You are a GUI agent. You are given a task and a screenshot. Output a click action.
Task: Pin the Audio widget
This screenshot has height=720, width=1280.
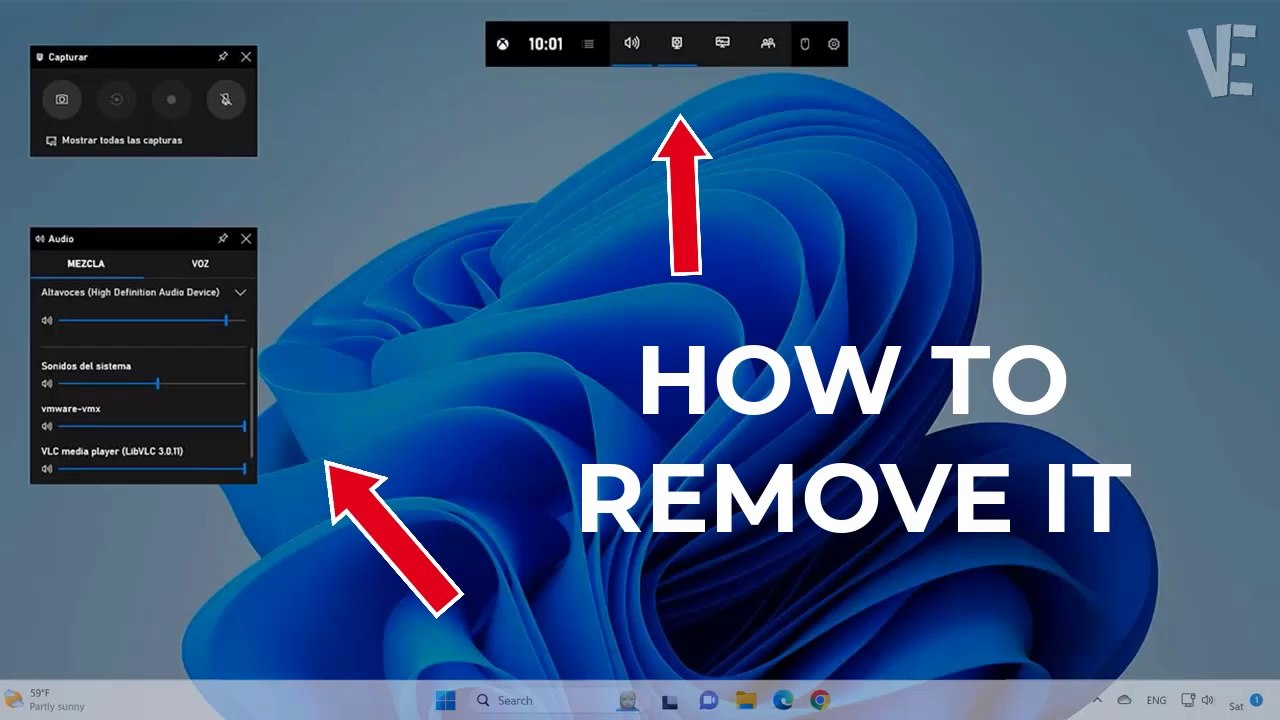[223, 239]
